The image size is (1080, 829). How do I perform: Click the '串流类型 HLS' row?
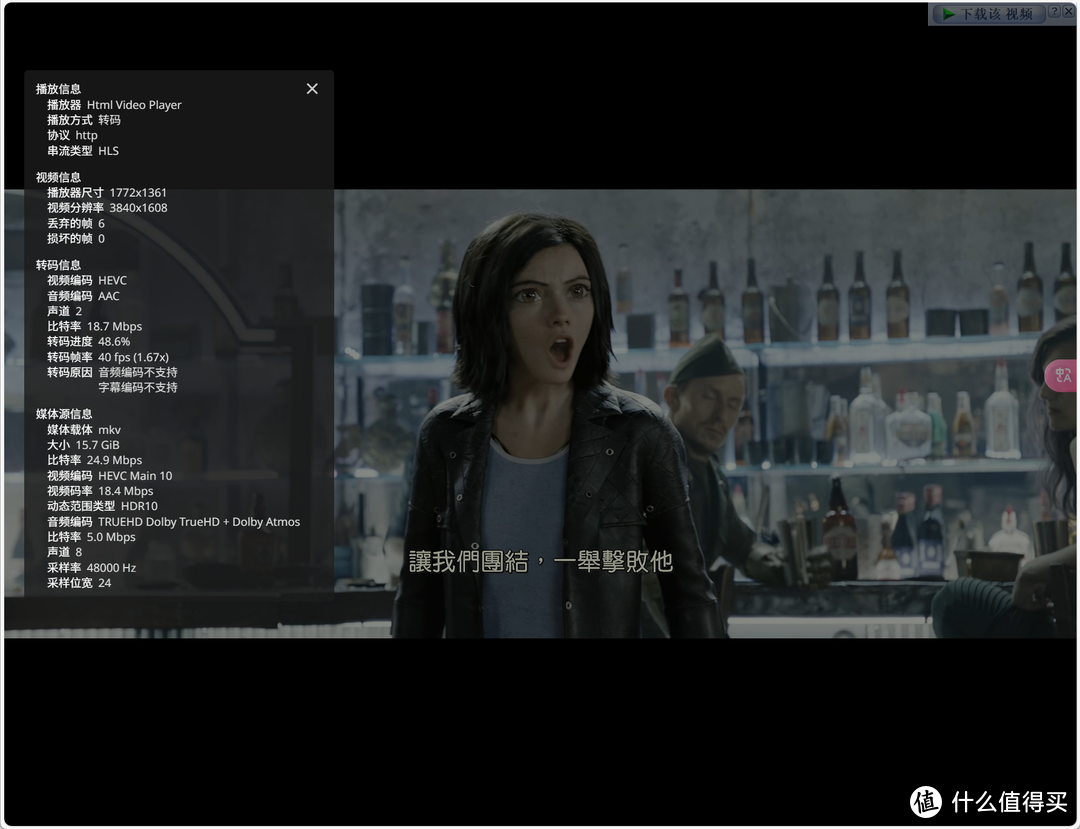click(x=83, y=151)
